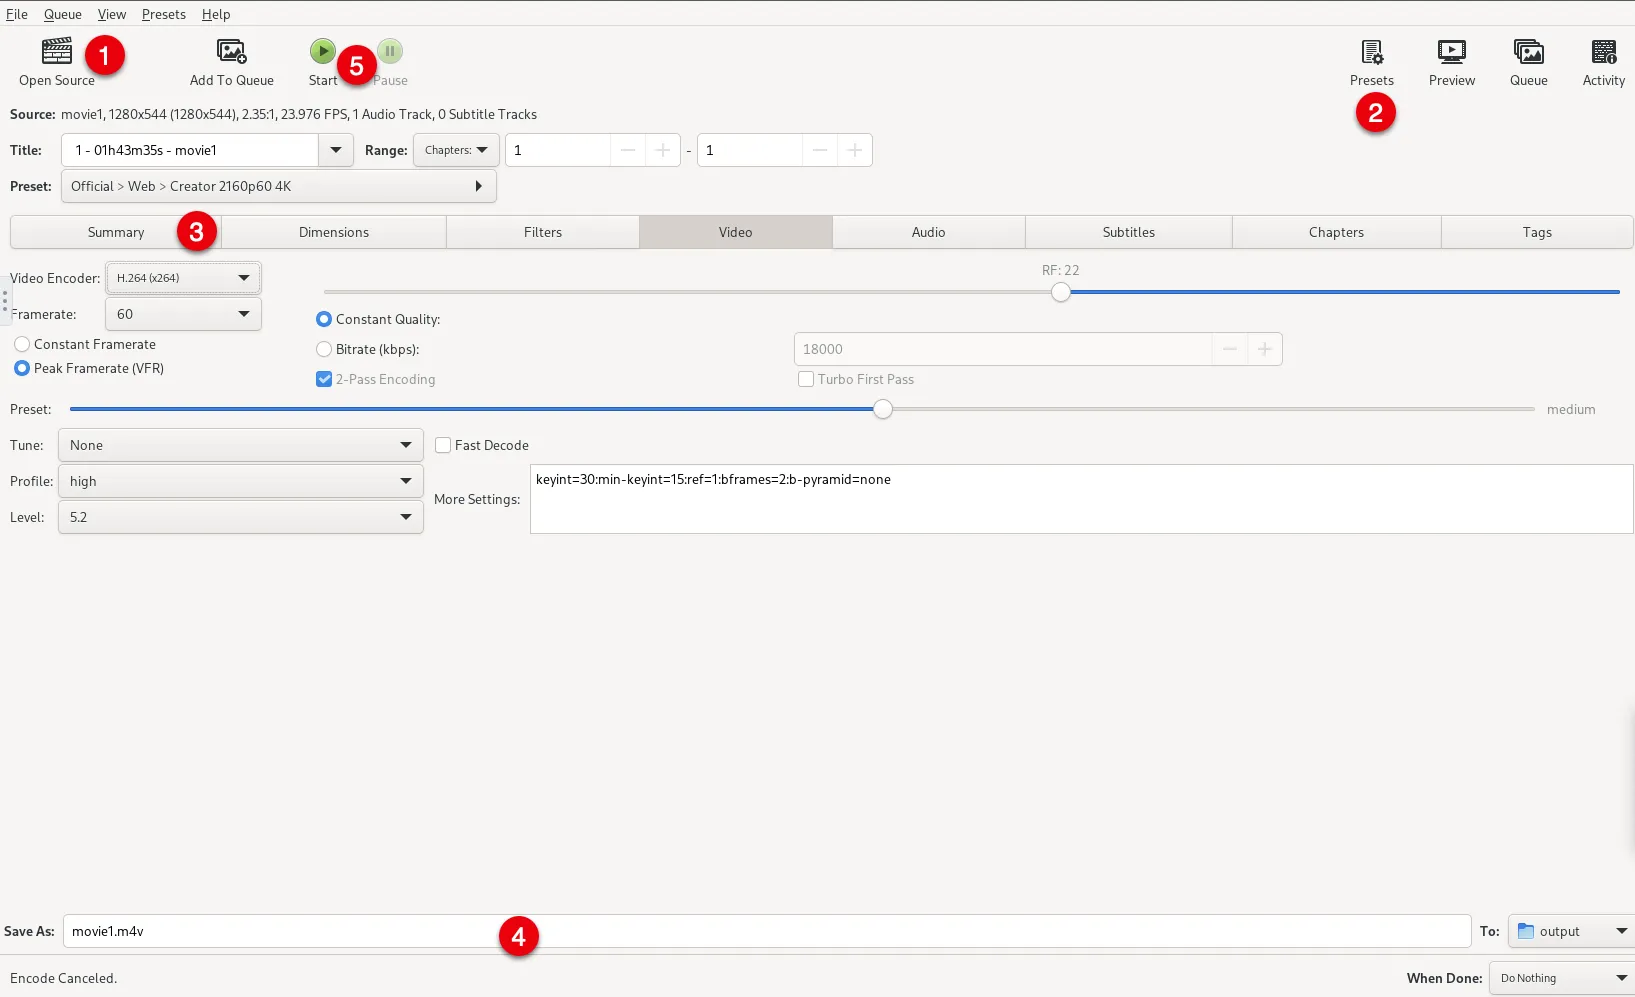This screenshot has width=1635, height=997.
Task: Open the Tune dropdown
Action: point(240,445)
